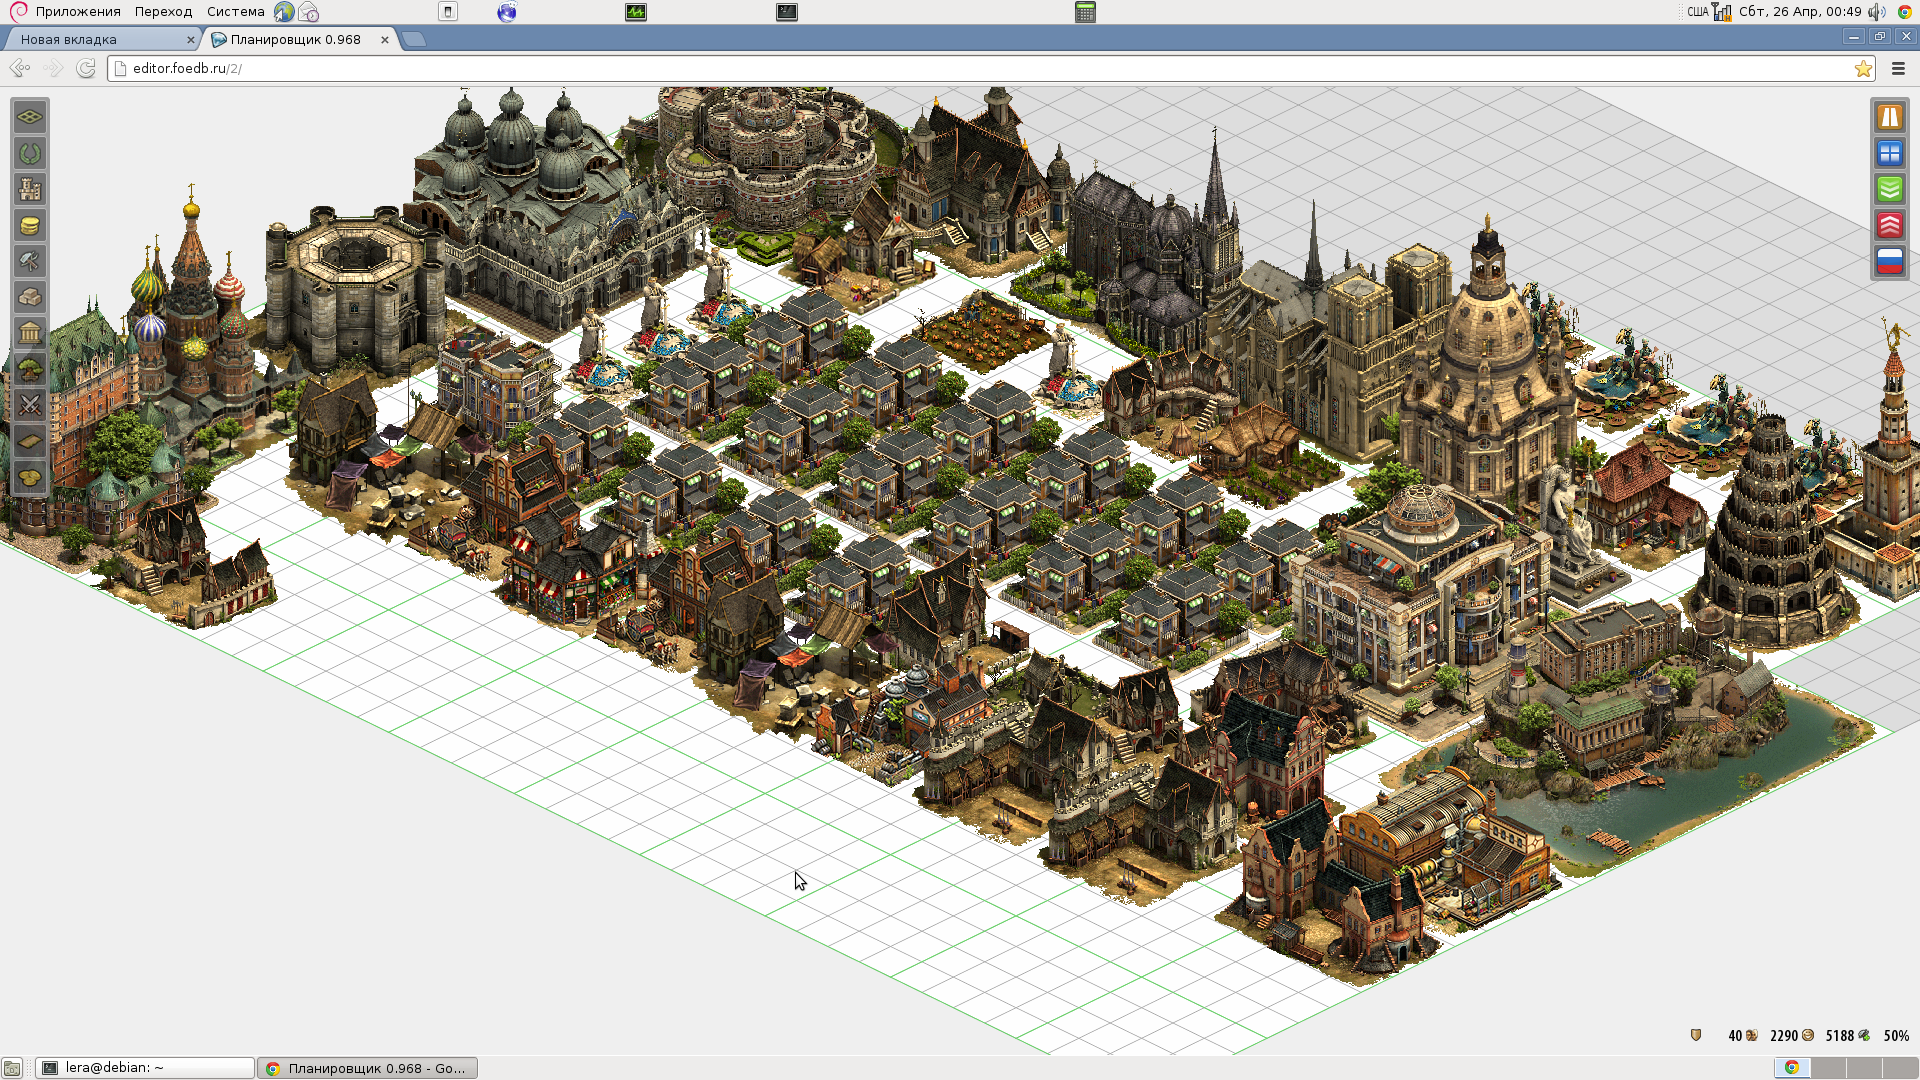Switch to second workspace in pager
The image size is (1920, 1080).
(x=1828, y=1067)
